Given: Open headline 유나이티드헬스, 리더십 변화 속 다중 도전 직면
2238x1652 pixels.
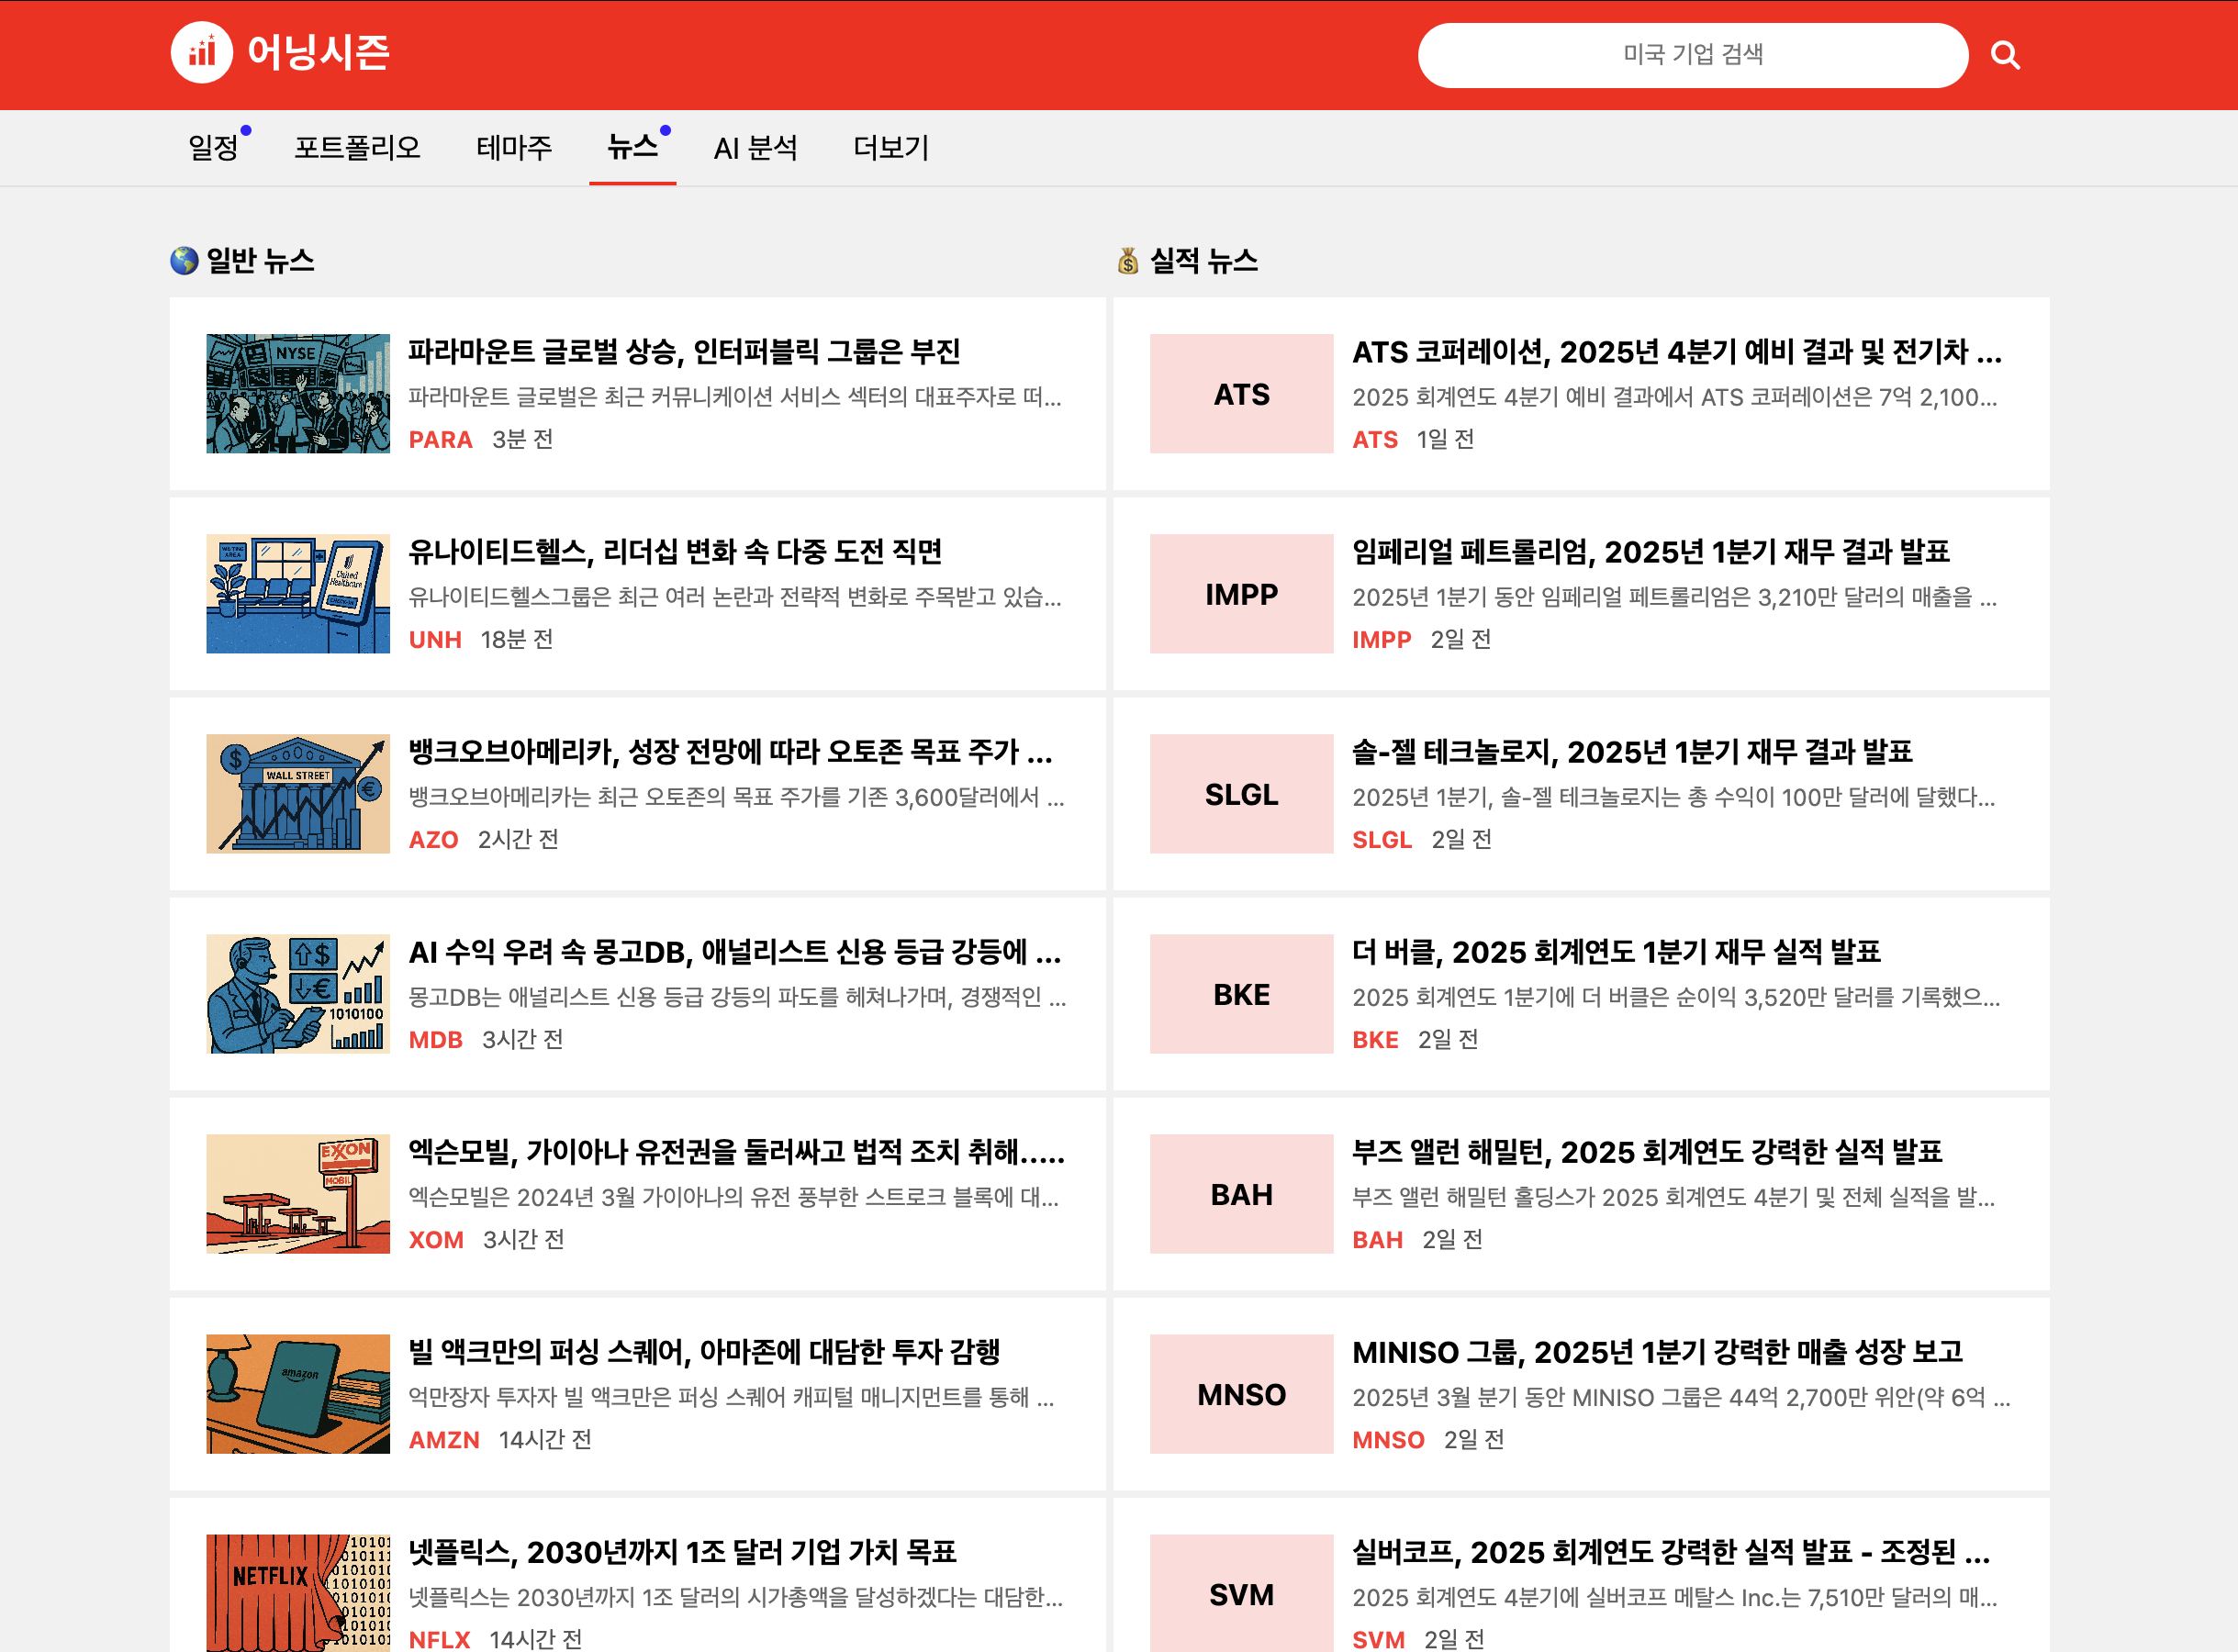Looking at the screenshot, I should pyautogui.click(x=675, y=551).
